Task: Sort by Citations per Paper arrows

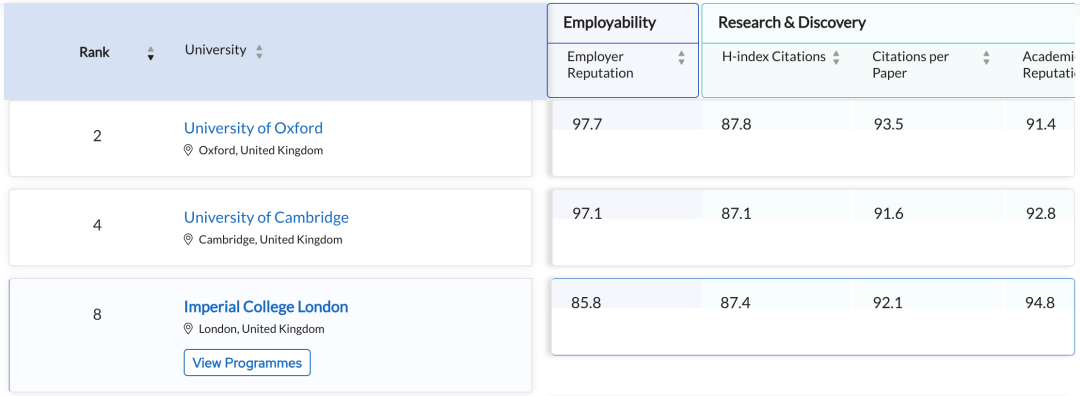Action: tap(986, 58)
